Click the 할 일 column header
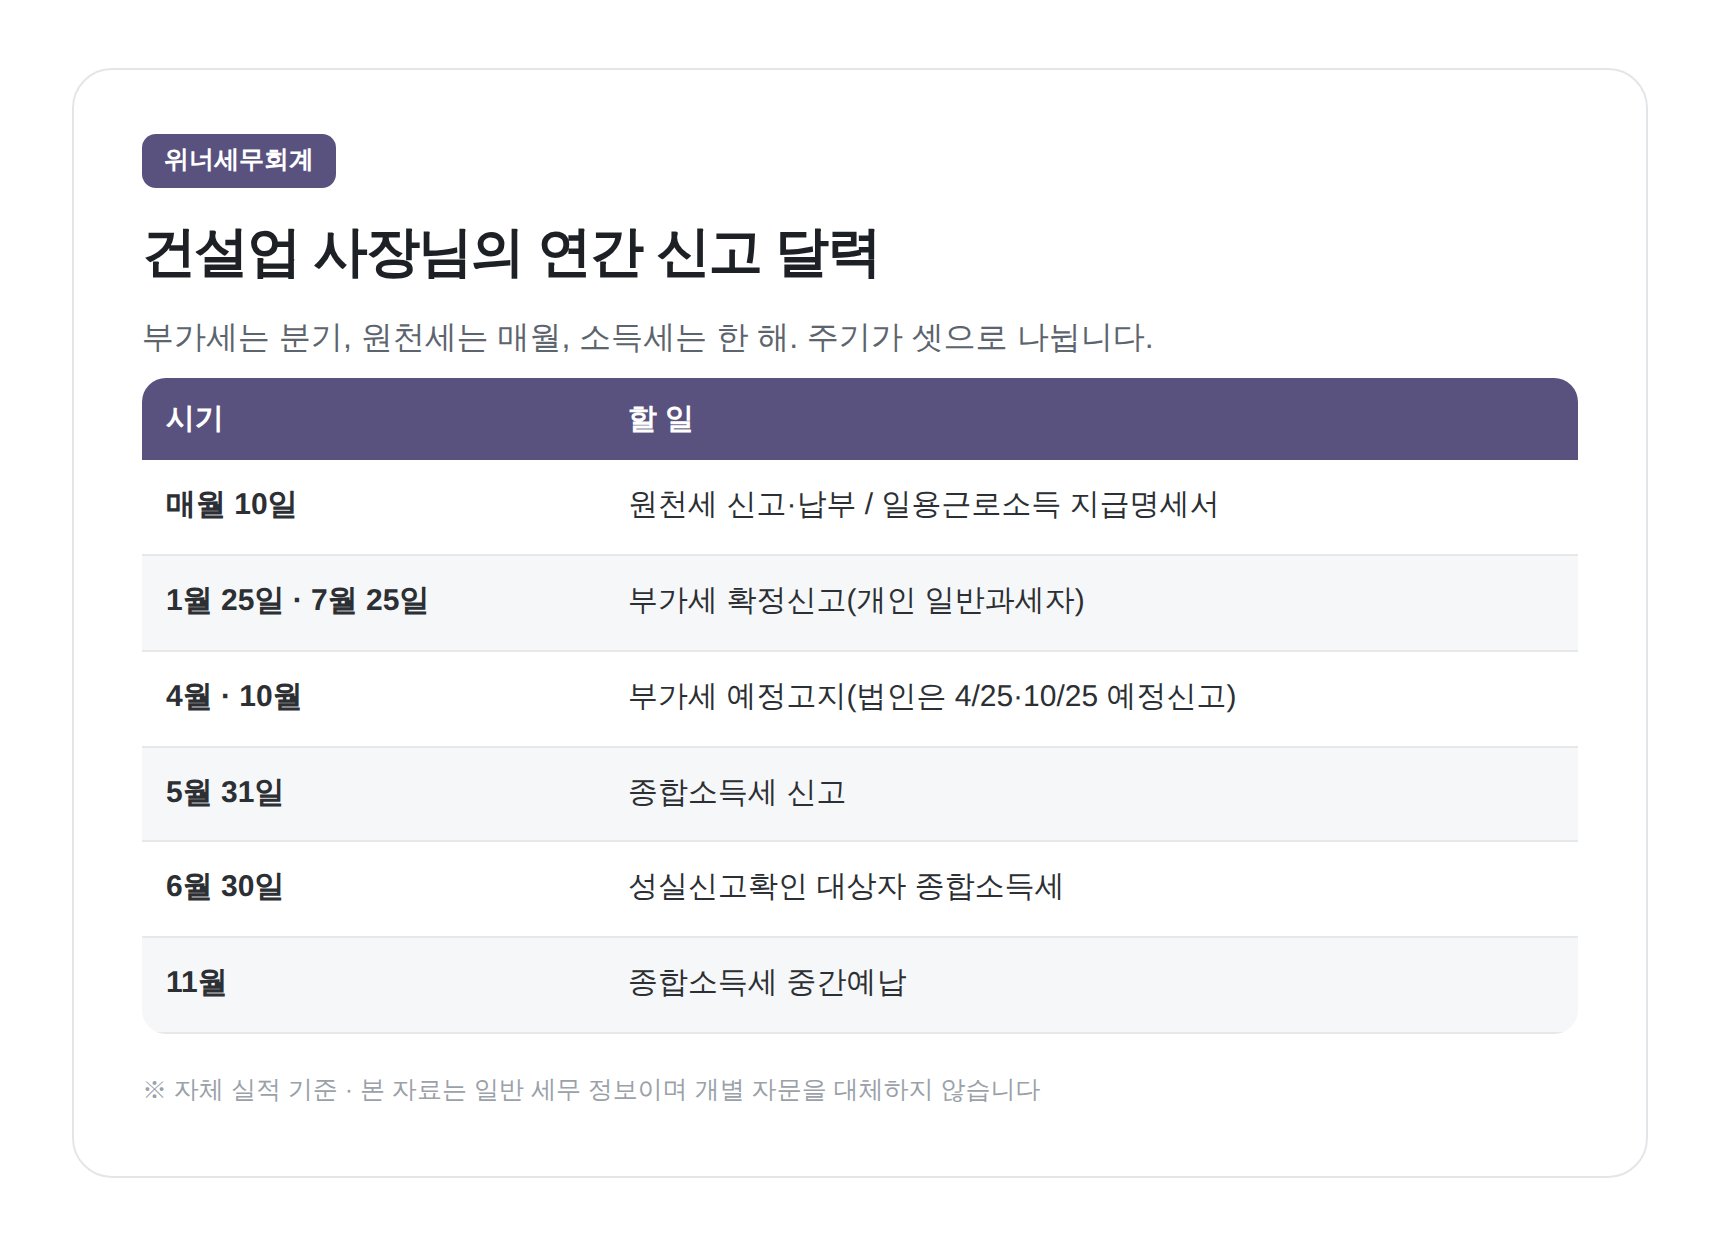Viewport: 1720px width, 1248px height. click(x=660, y=419)
